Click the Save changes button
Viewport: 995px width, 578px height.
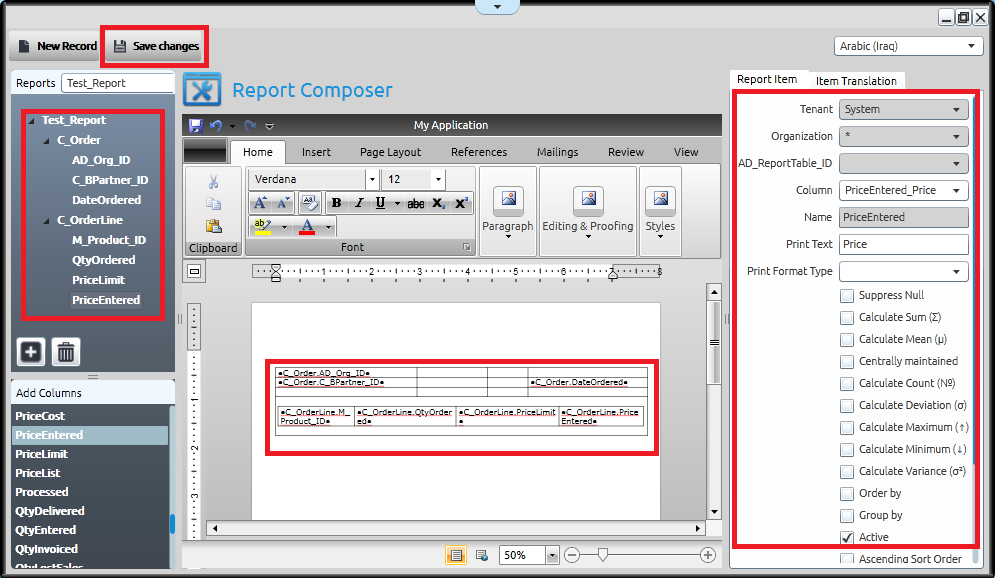pyautogui.click(x=155, y=45)
